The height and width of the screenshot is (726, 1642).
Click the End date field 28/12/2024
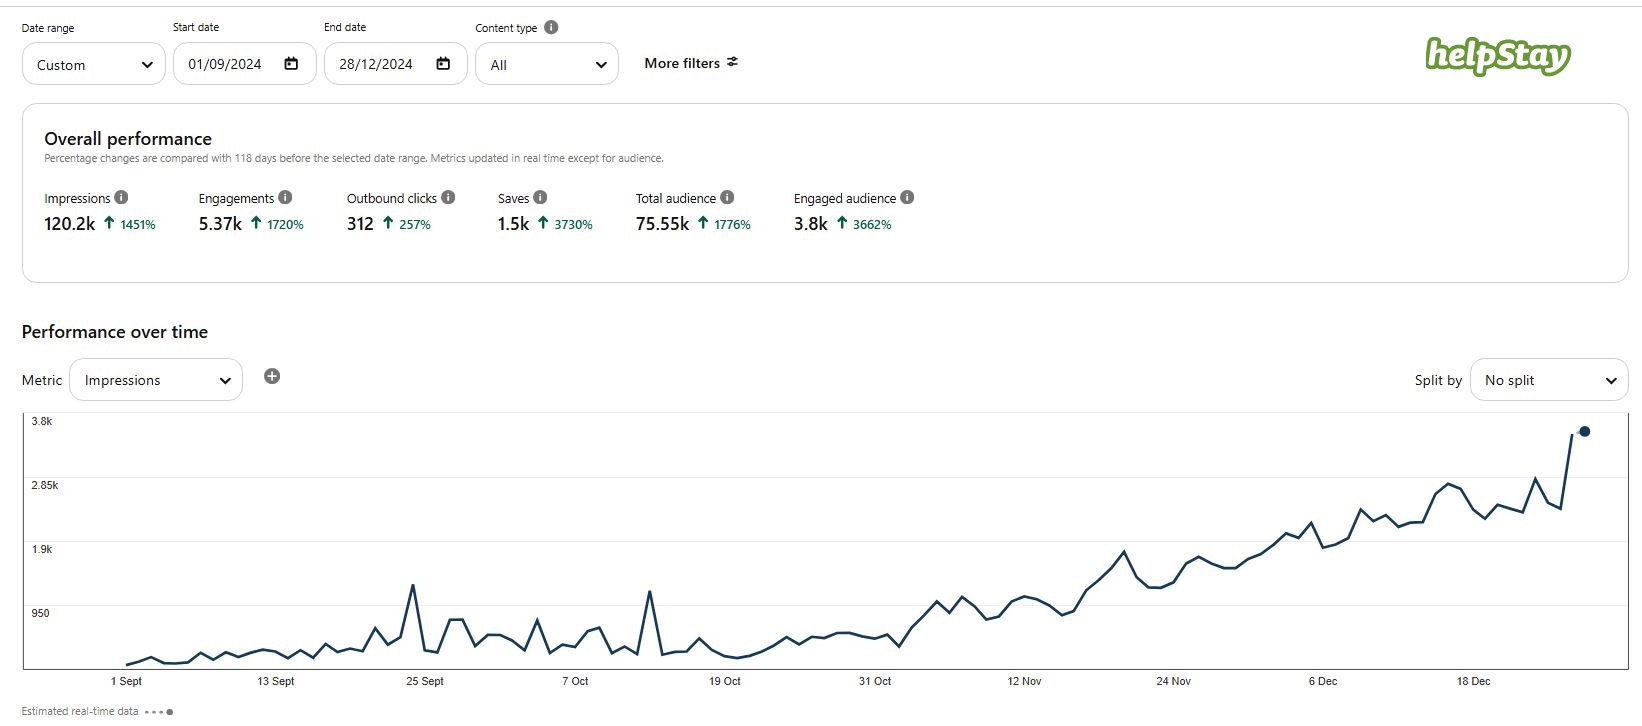tap(376, 64)
